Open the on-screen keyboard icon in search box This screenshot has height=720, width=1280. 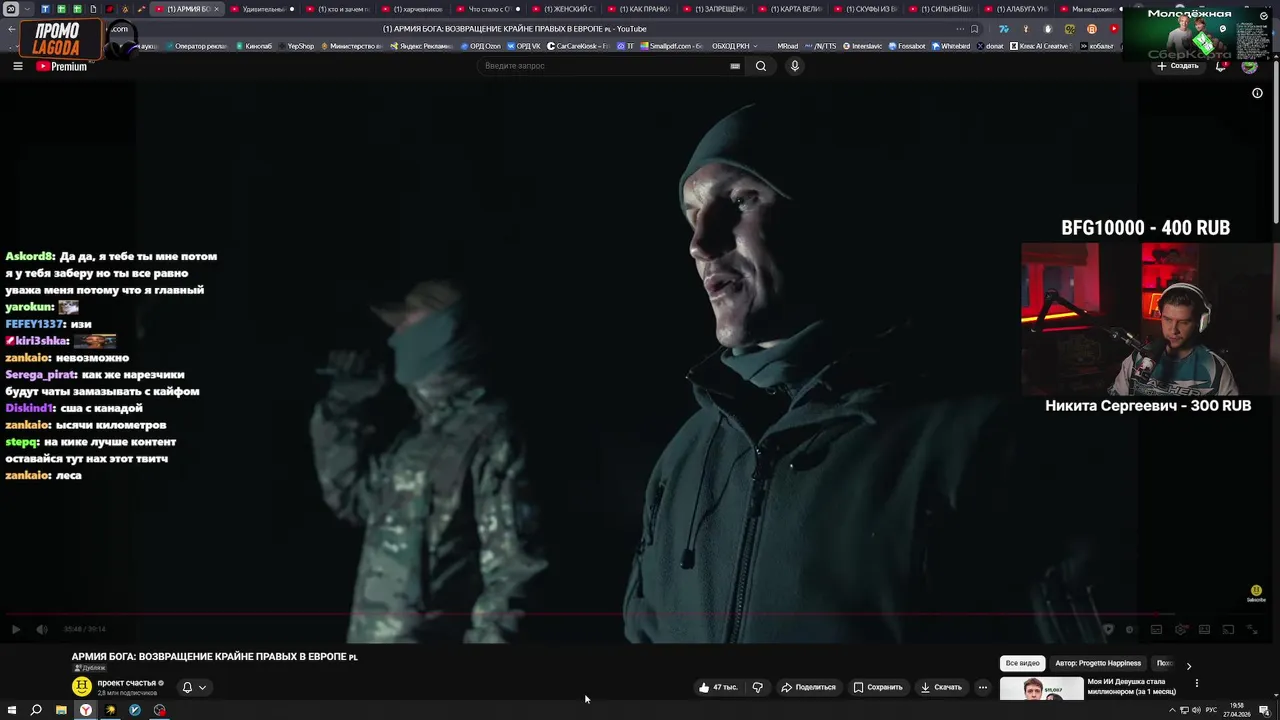pos(735,66)
